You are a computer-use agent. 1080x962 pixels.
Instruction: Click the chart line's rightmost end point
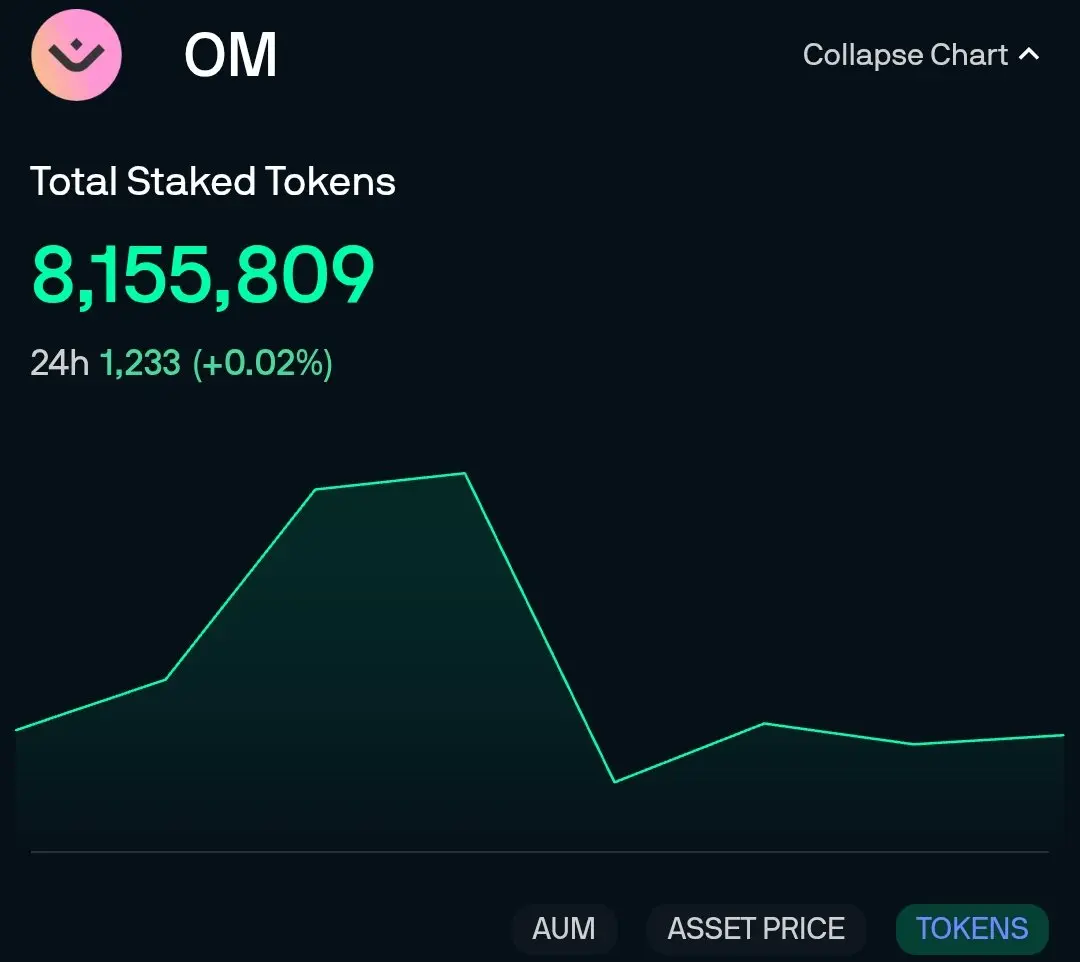[1062, 735]
